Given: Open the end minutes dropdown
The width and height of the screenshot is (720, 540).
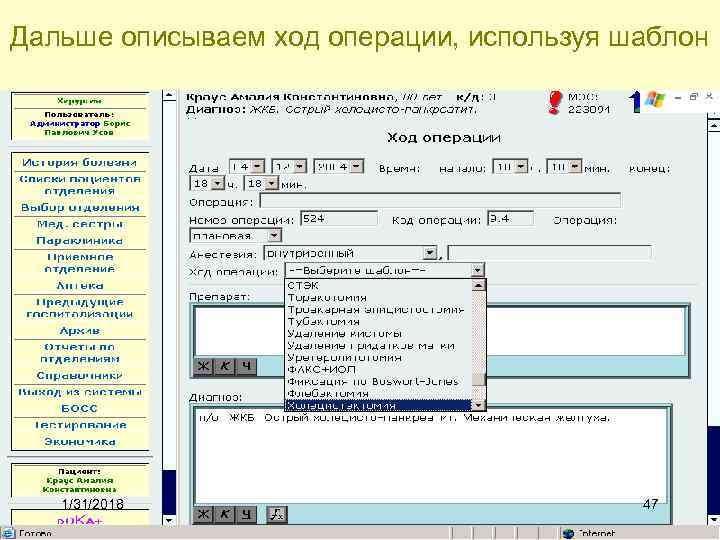Looking at the screenshot, I should tap(272, 183).
